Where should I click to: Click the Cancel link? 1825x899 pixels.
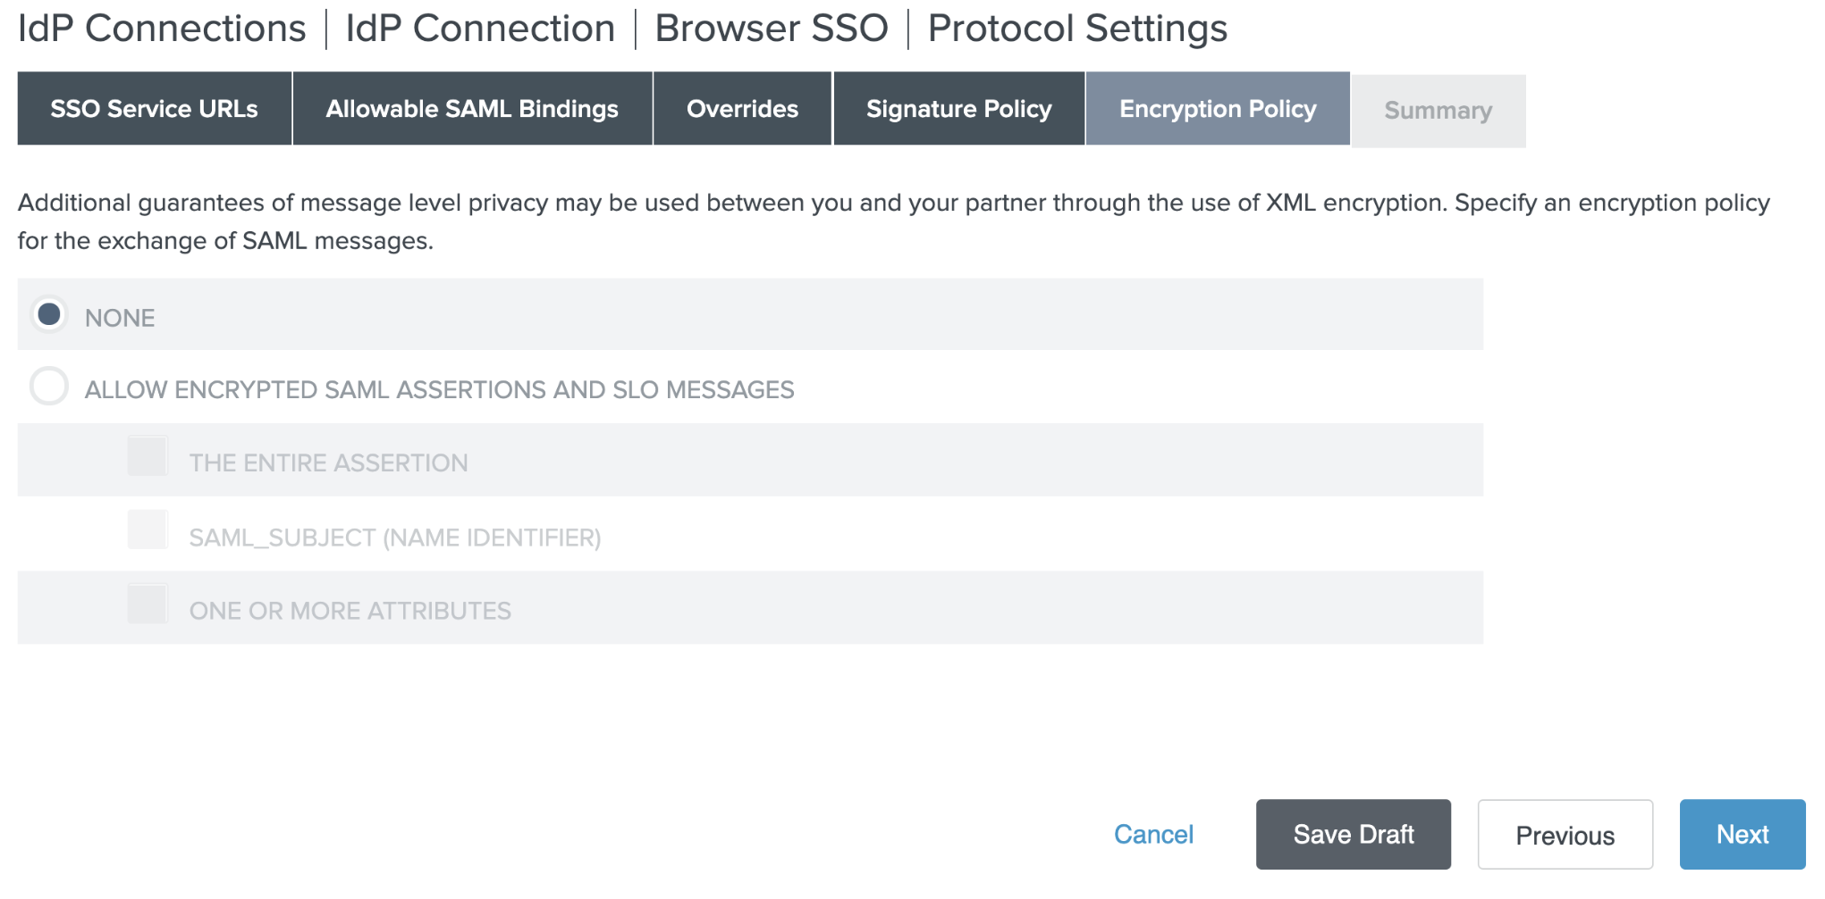tap(1153, 834)
